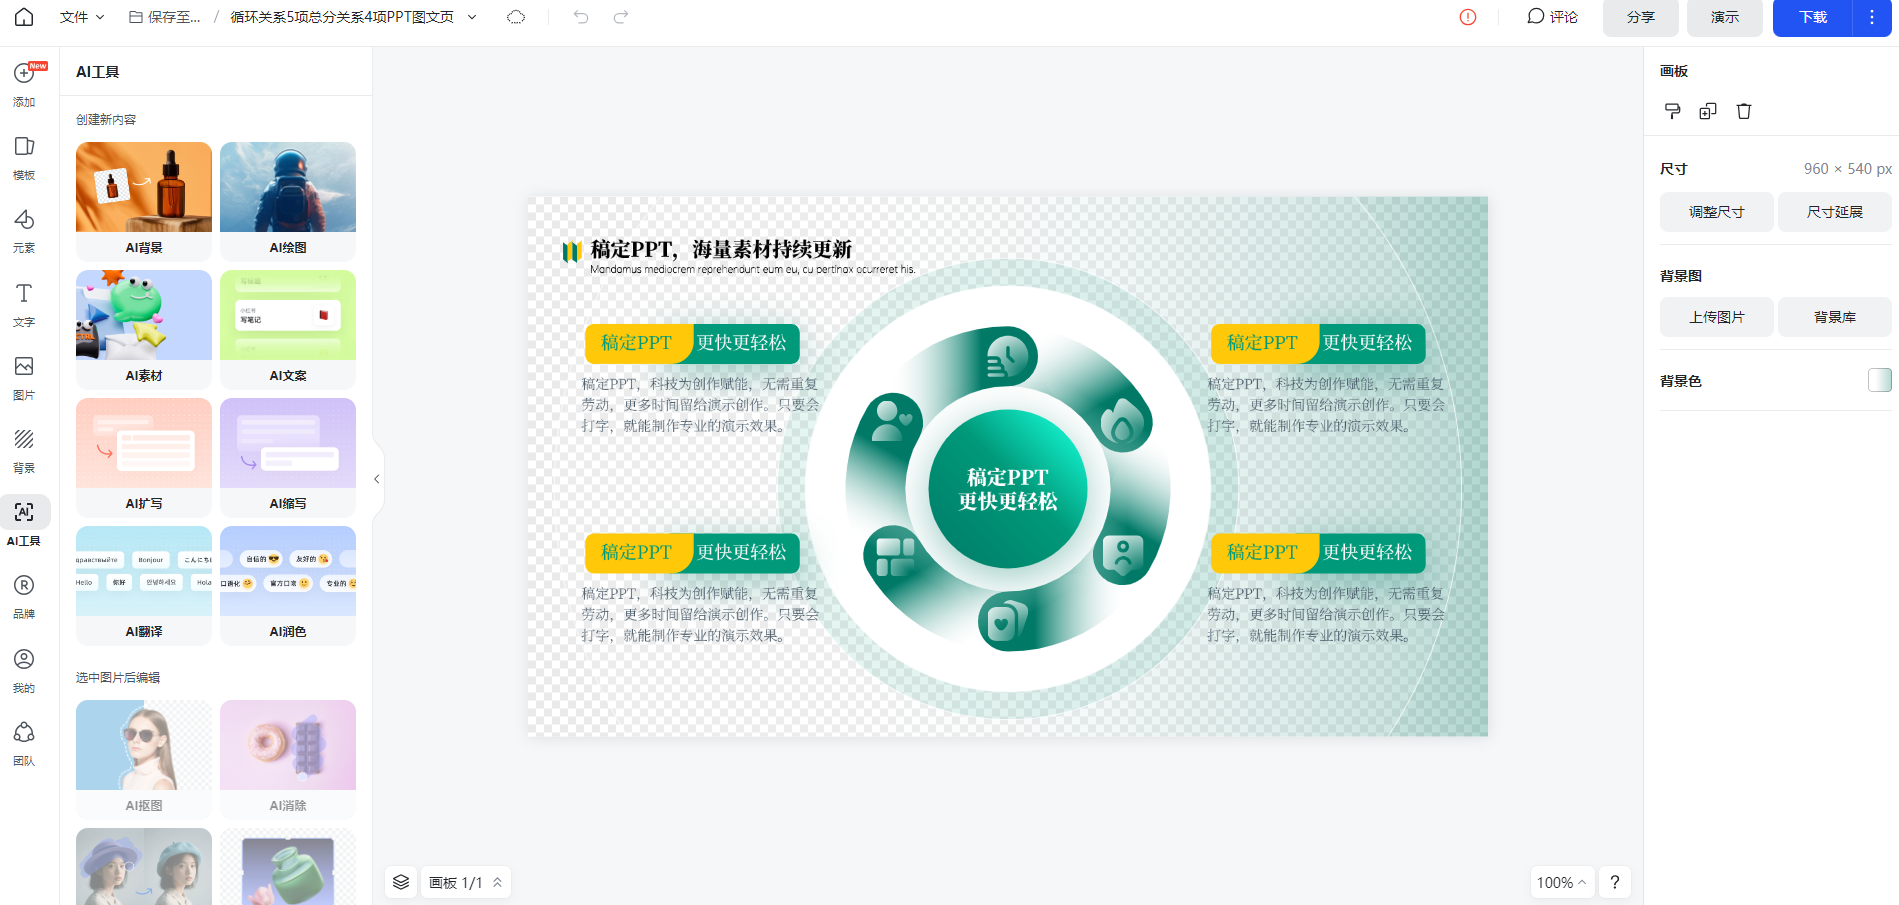This screenshot has width=1899, height=905.
Task: Open the AI扩写 tool card
Action: pyautogui.click(x=144, y=457)
